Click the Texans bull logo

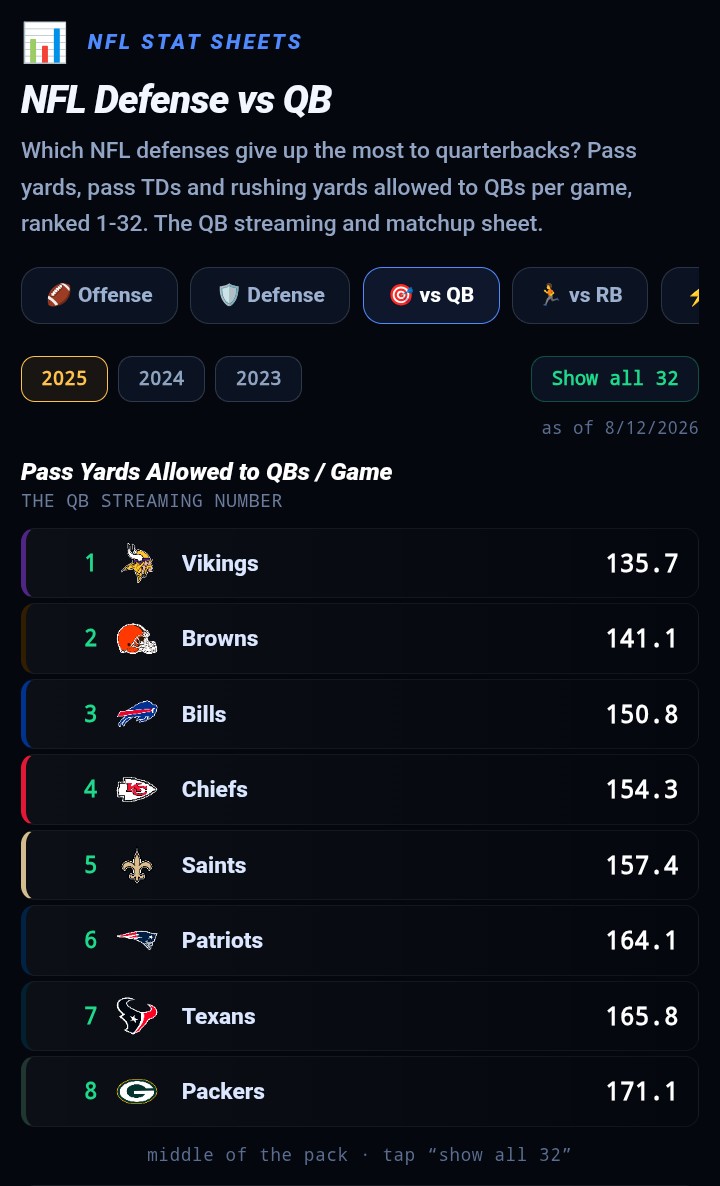coord(137,1016)
